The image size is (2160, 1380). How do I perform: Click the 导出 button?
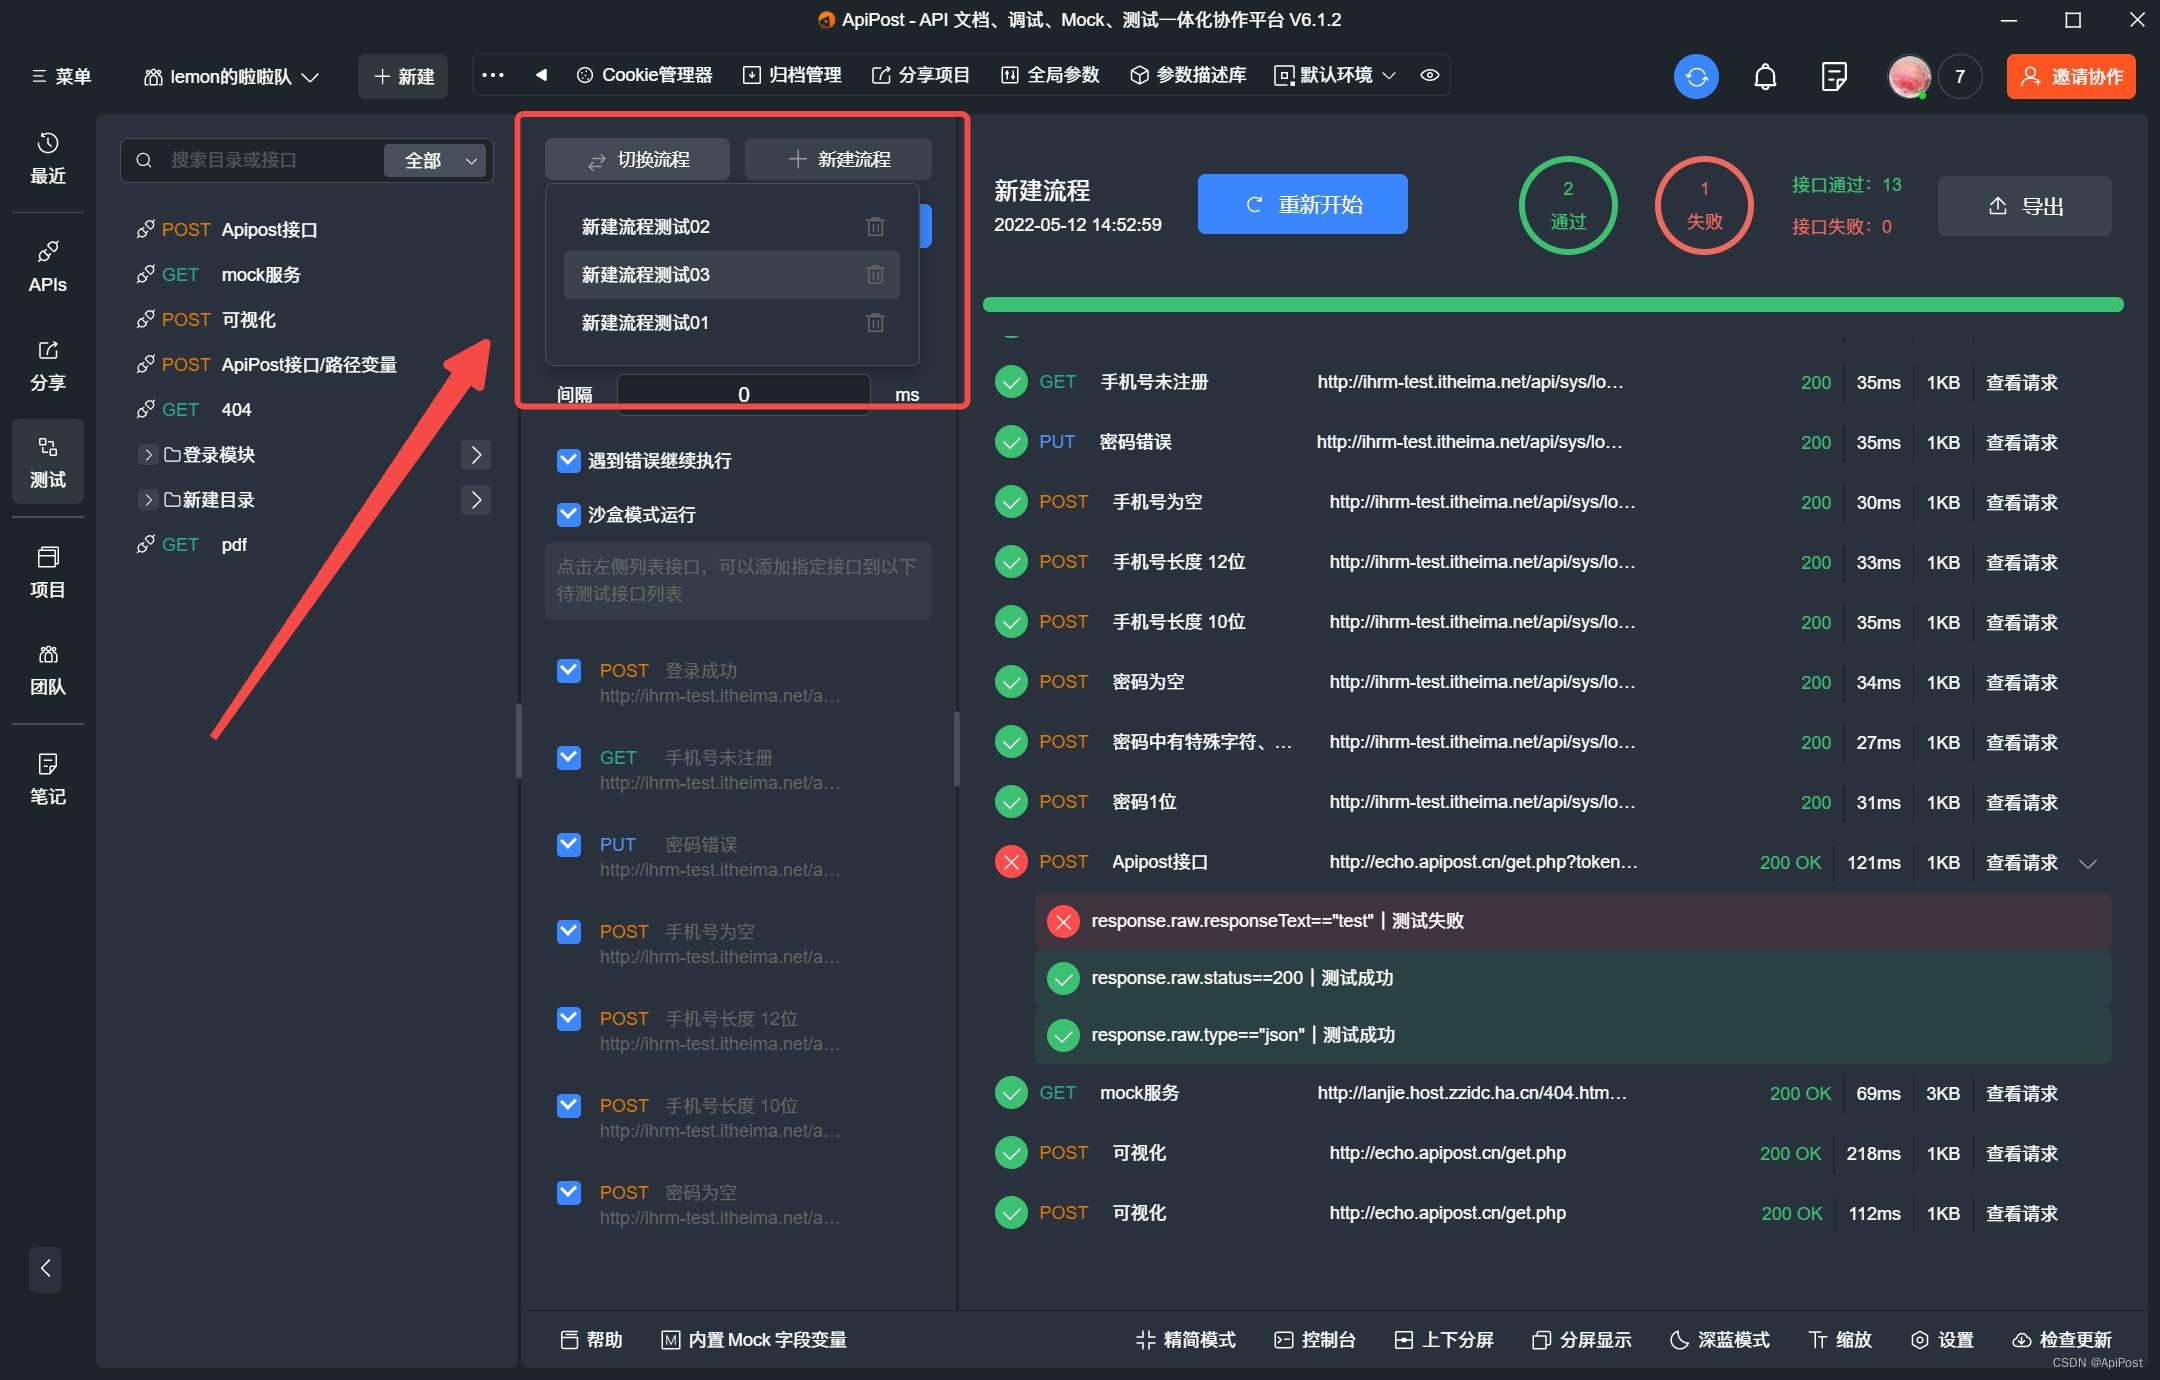pyautogui.click(x=2024, y=205)
